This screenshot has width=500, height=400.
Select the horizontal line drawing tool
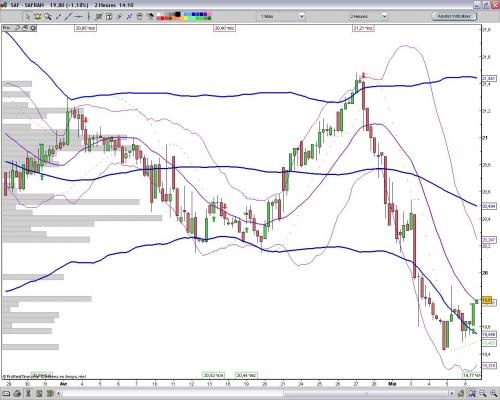[79, 16]
